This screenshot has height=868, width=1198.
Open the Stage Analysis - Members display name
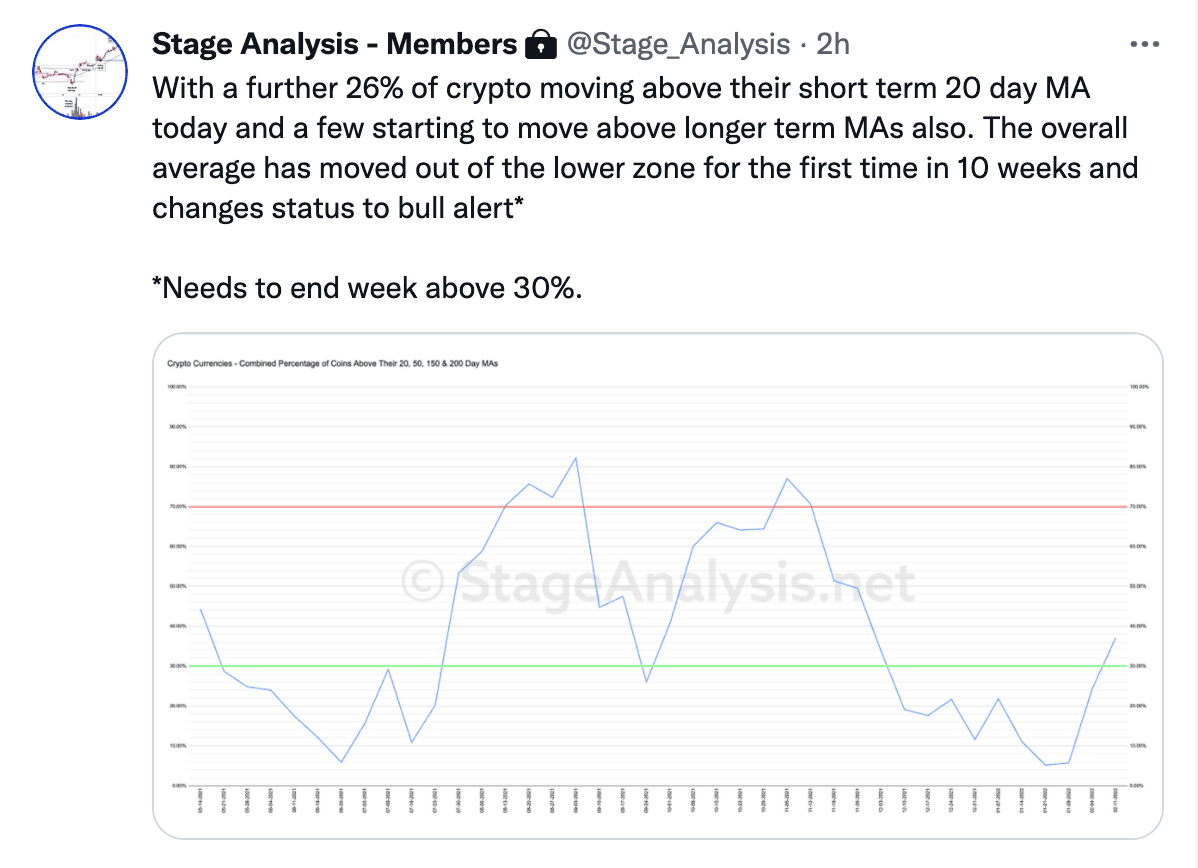click(x=335, y=44)
